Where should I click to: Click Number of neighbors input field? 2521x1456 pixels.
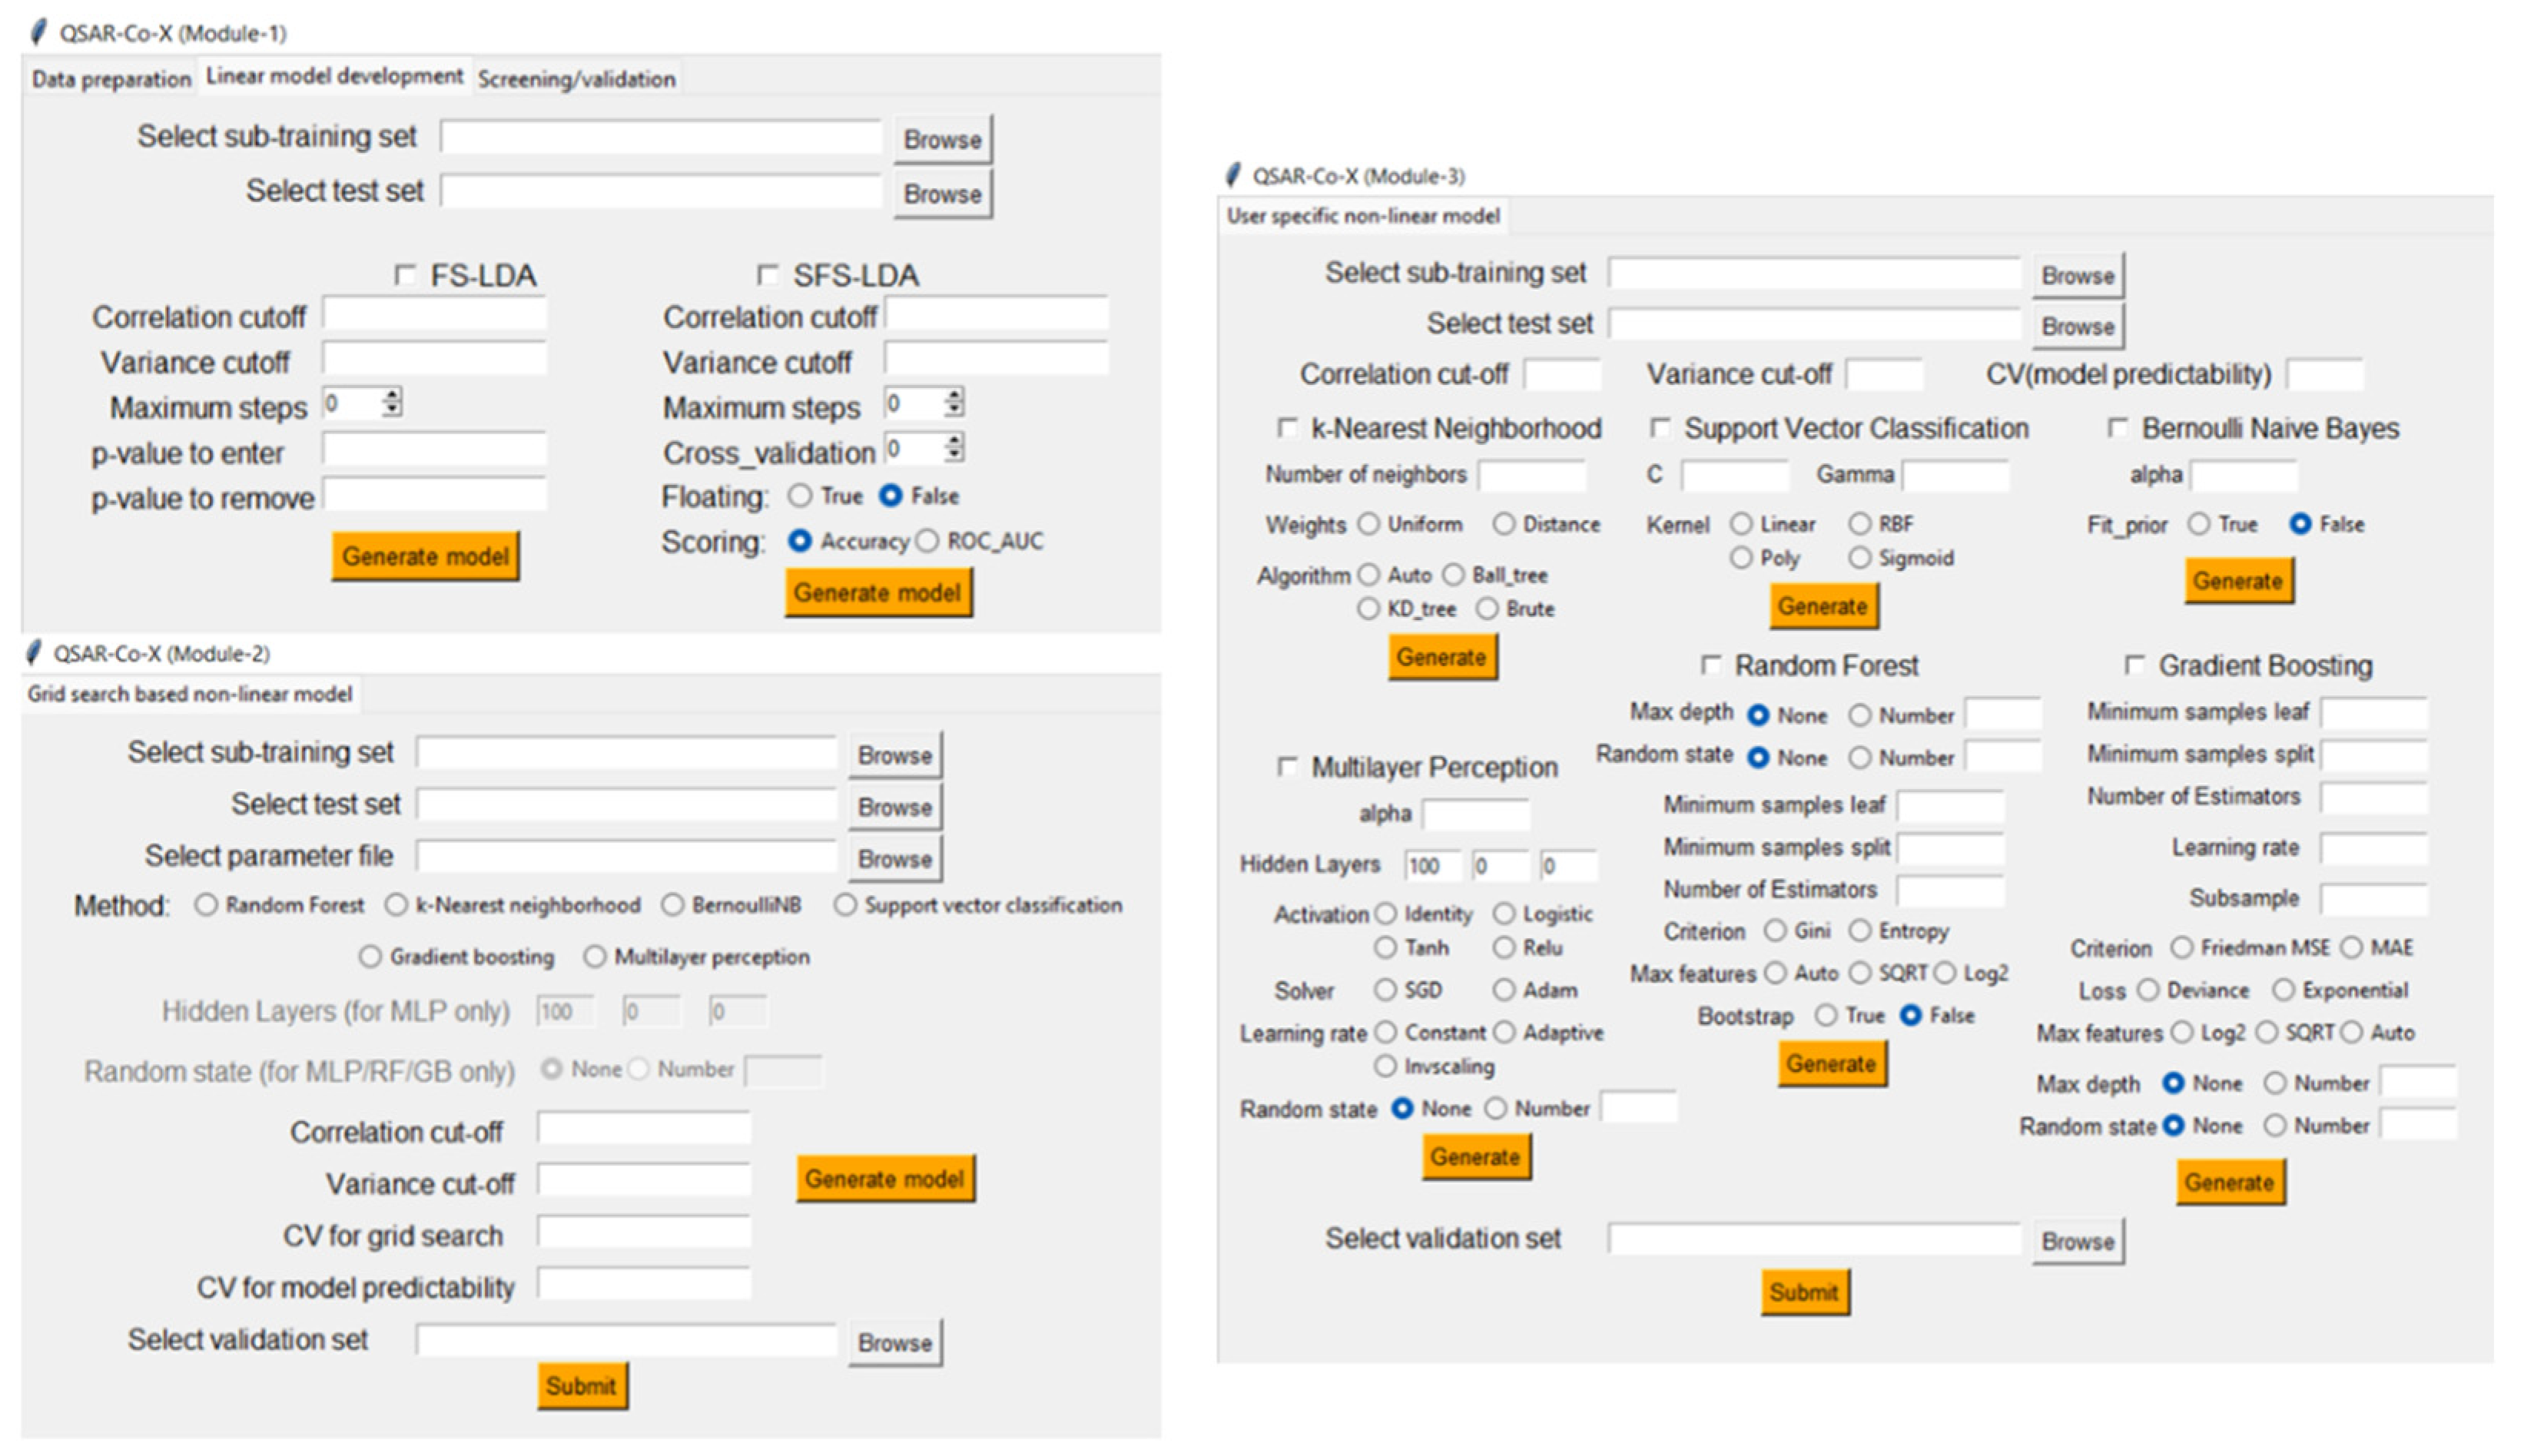(1531, 475)
